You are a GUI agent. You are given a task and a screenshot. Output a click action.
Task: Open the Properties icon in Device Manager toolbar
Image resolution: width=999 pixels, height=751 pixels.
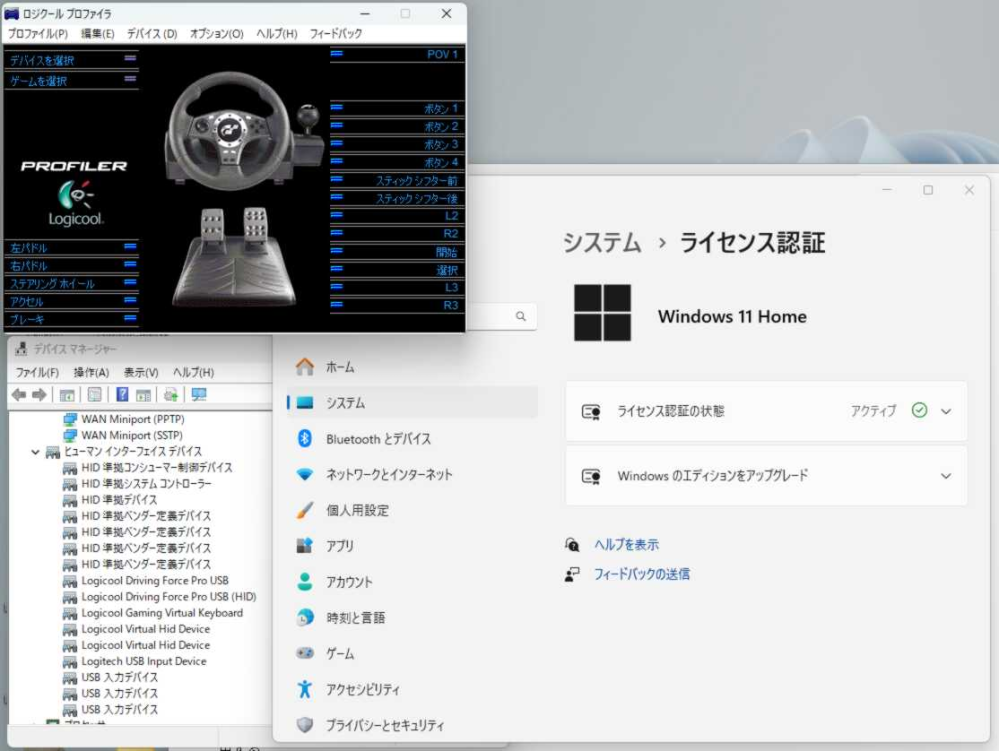[94, 395]
